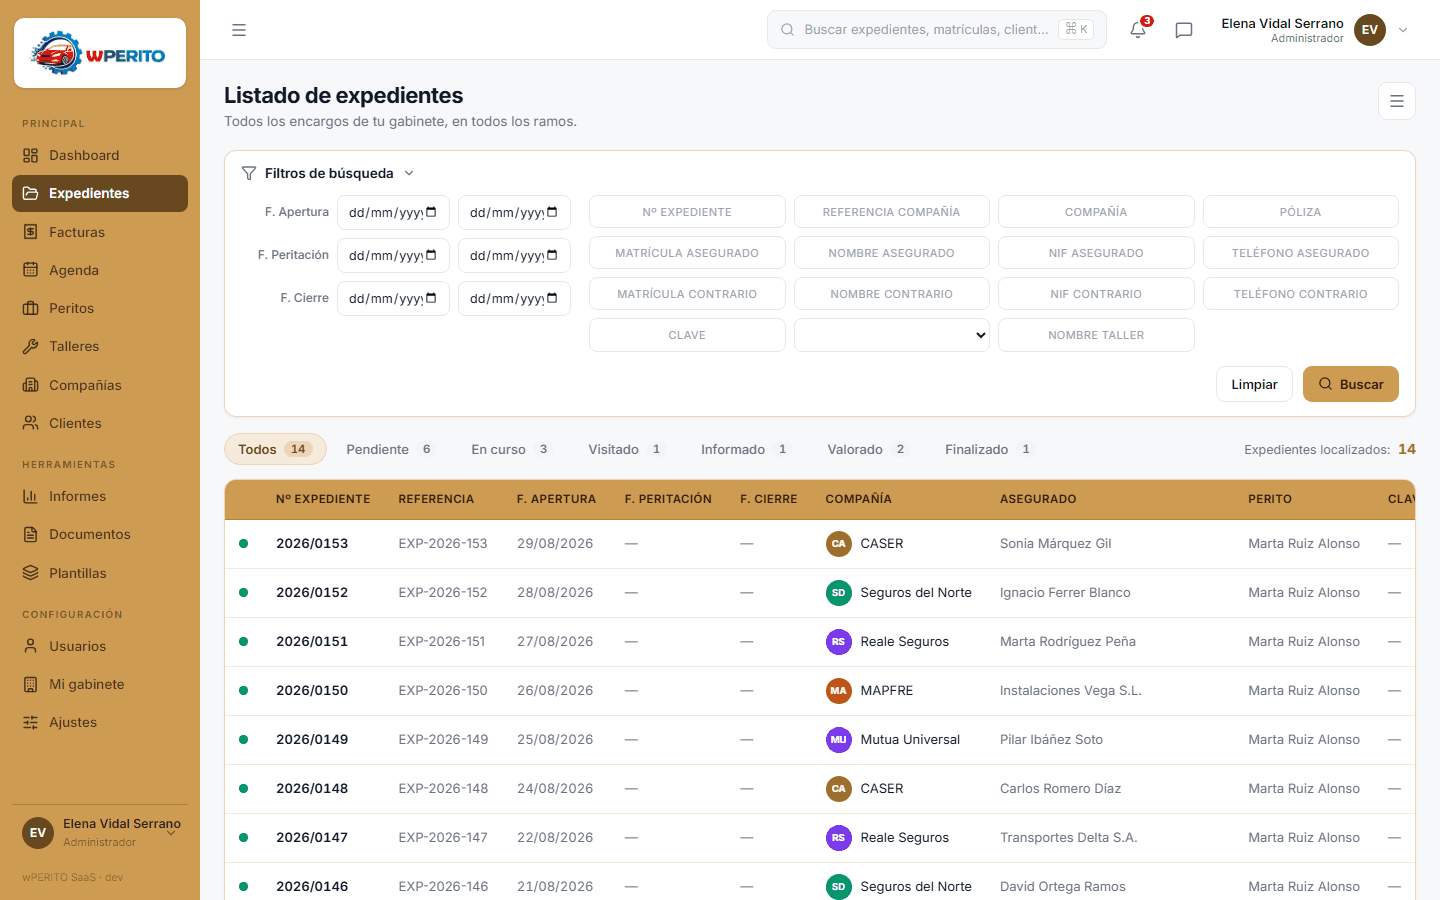1440x900 pixels.
Task: Click the Compañías building icon
Action: [31, 385]
